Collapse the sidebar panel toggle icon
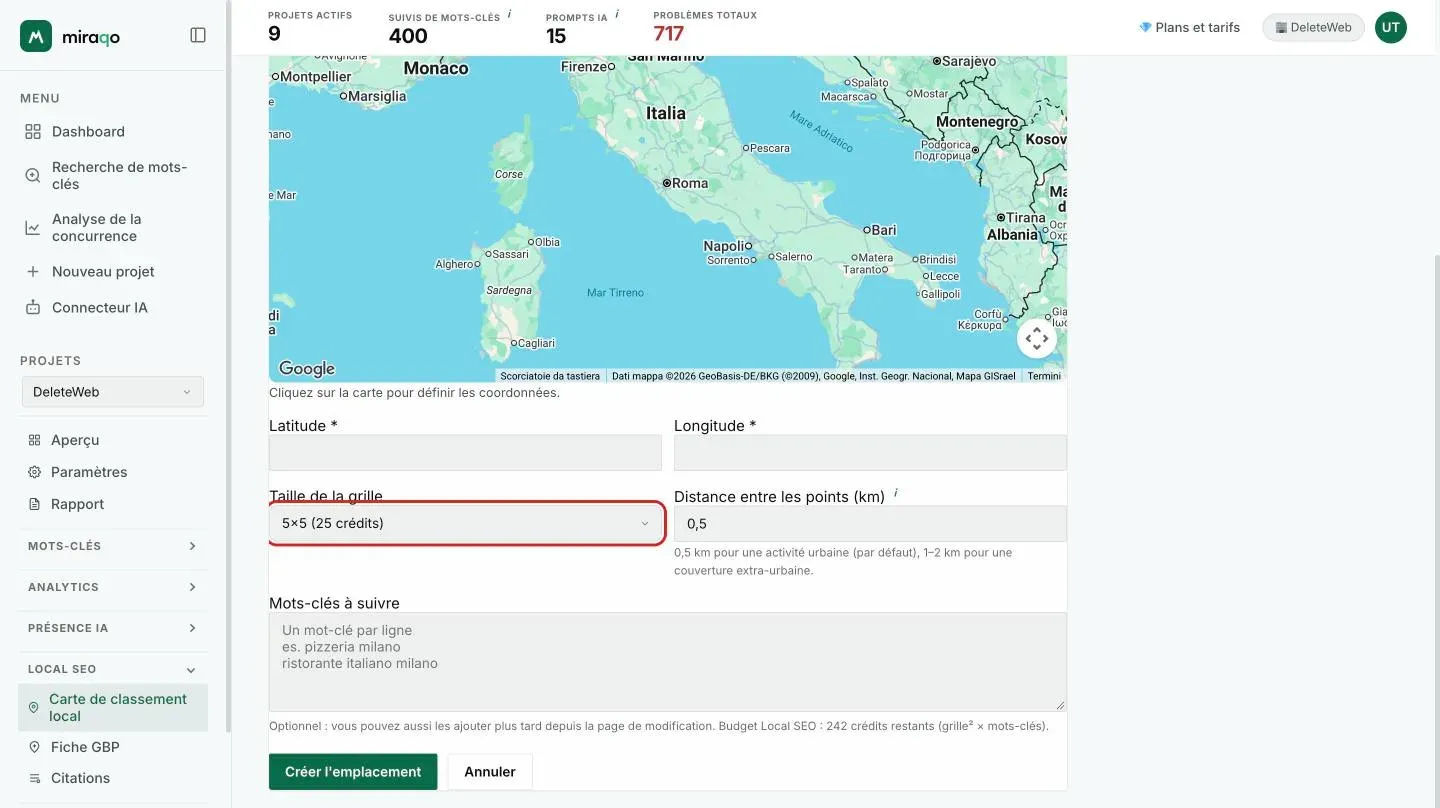The width and height of the screenshot is (1440, 808). pos(198,35)
